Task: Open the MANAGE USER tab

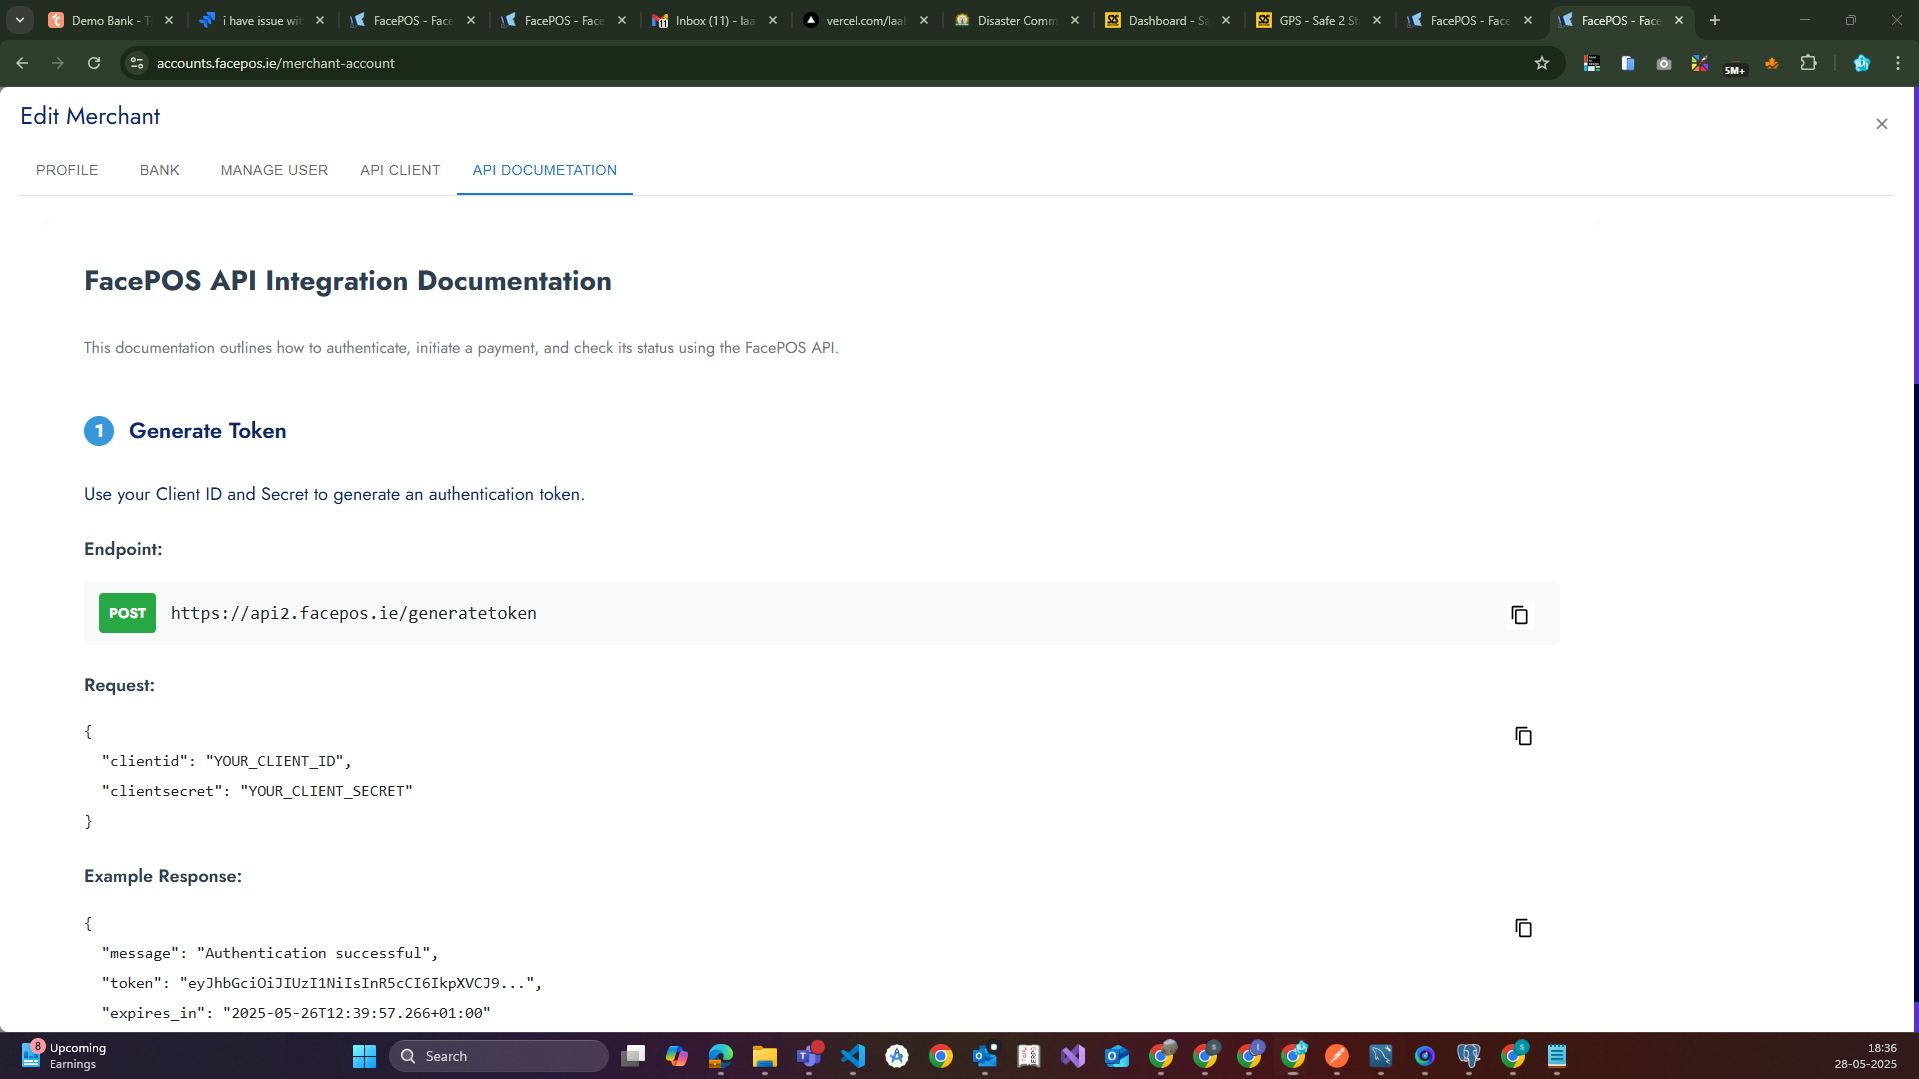Action: 274,170
